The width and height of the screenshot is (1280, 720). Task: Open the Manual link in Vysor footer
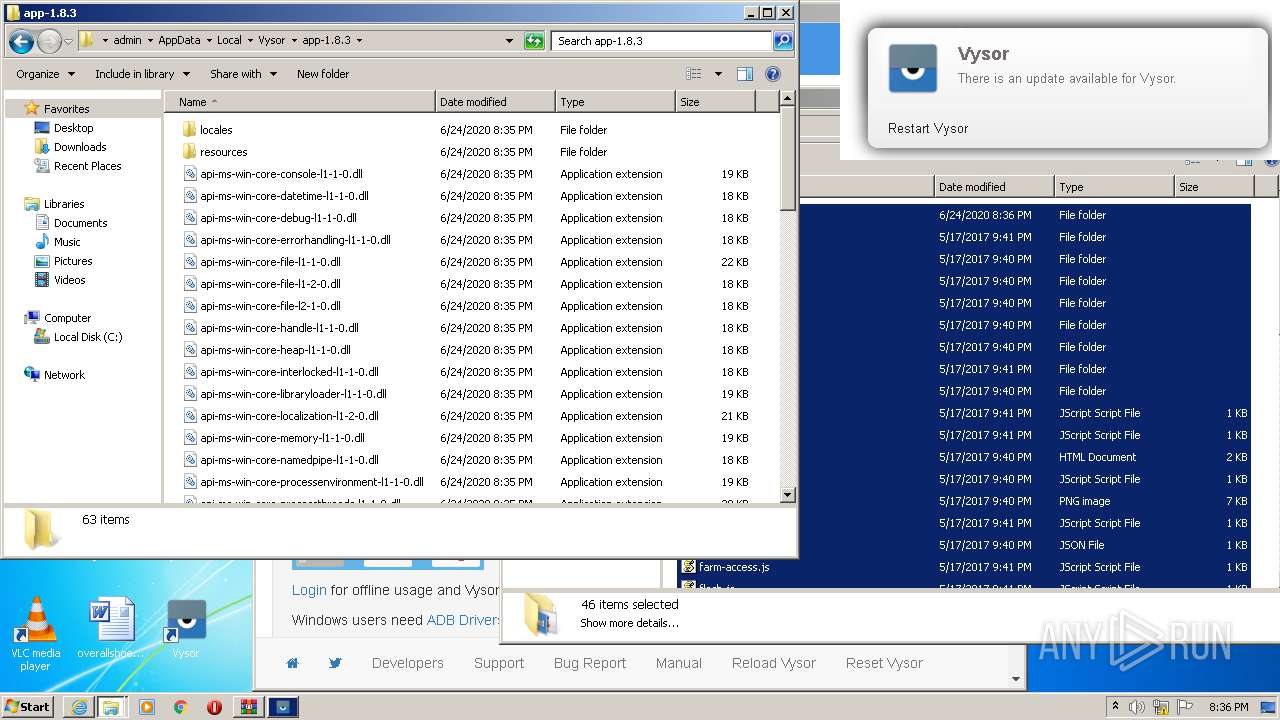[x=678, y=663]
